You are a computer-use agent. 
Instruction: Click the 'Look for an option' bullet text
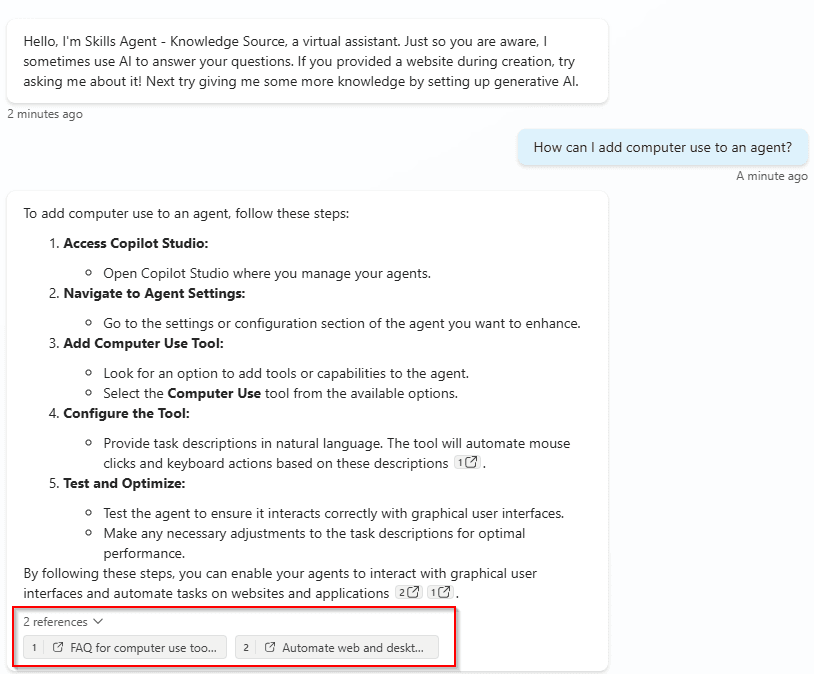[x=286, y=373]
